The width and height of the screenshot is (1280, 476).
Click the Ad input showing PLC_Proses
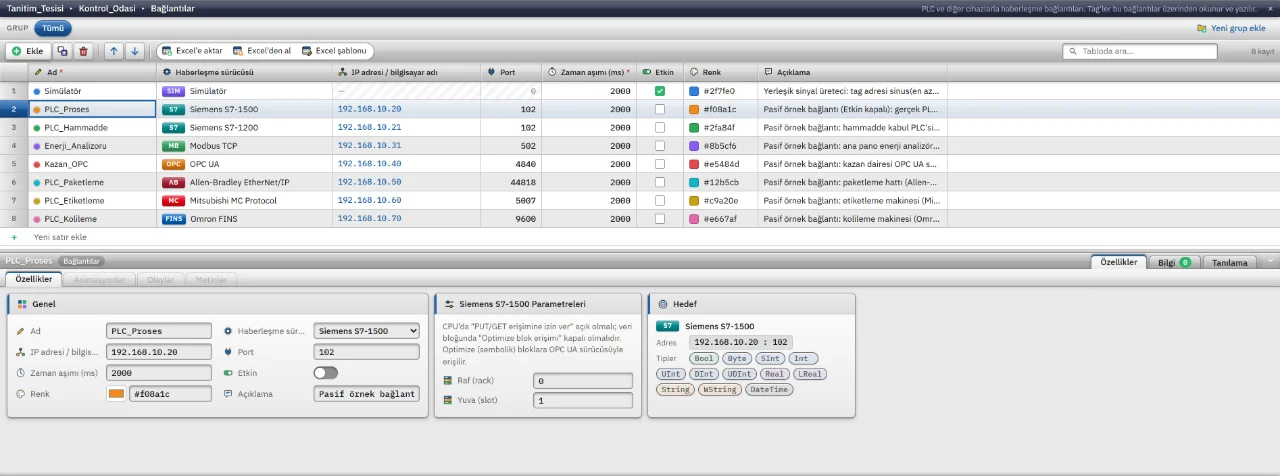pyautogui.click(x=159, y=330)
